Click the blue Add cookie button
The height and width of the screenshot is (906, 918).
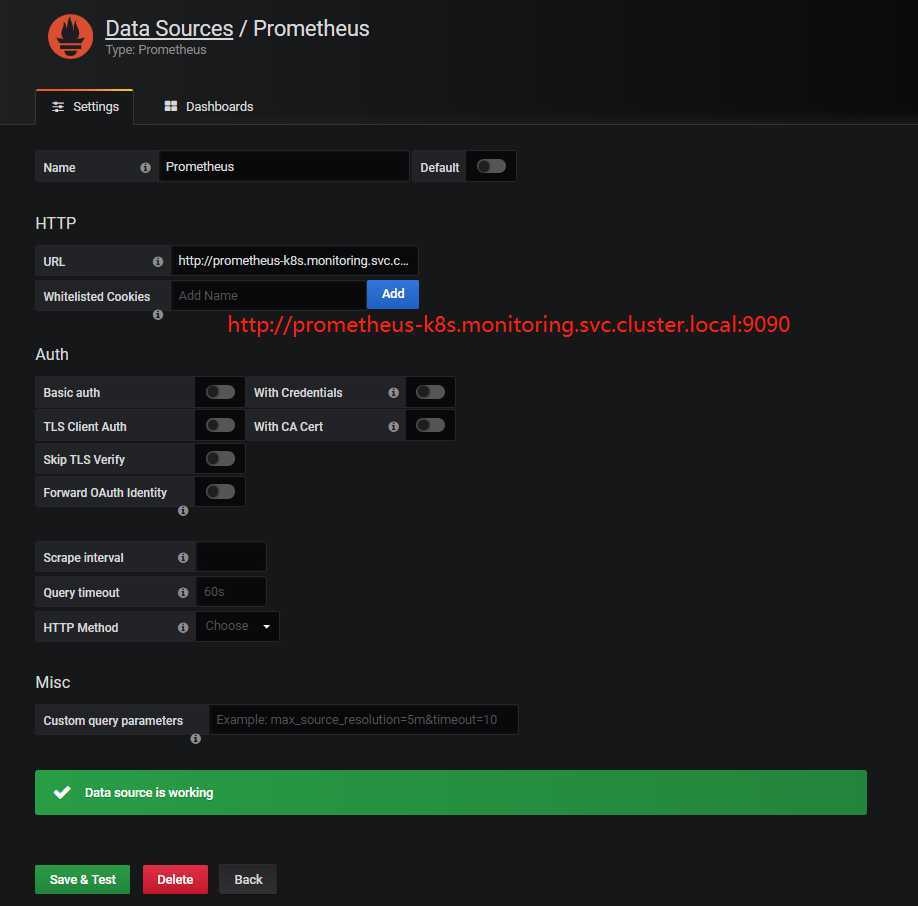pos(393,294)
